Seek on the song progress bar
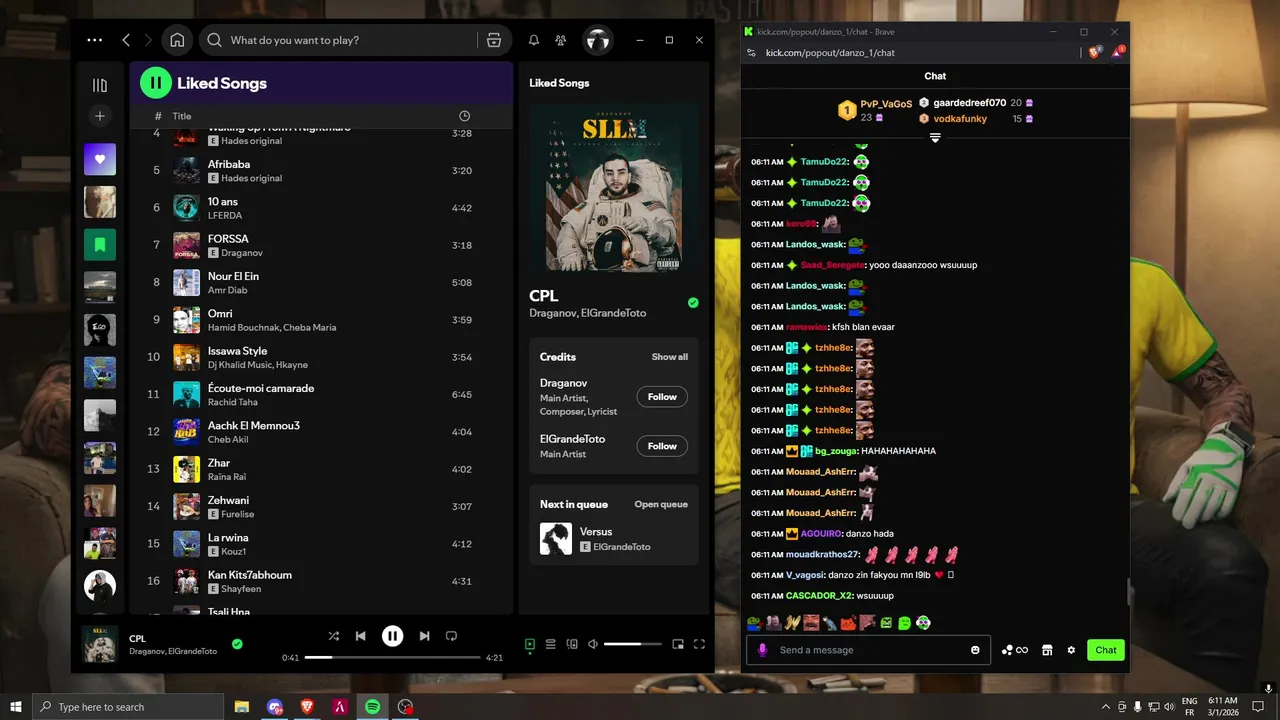 392,657
